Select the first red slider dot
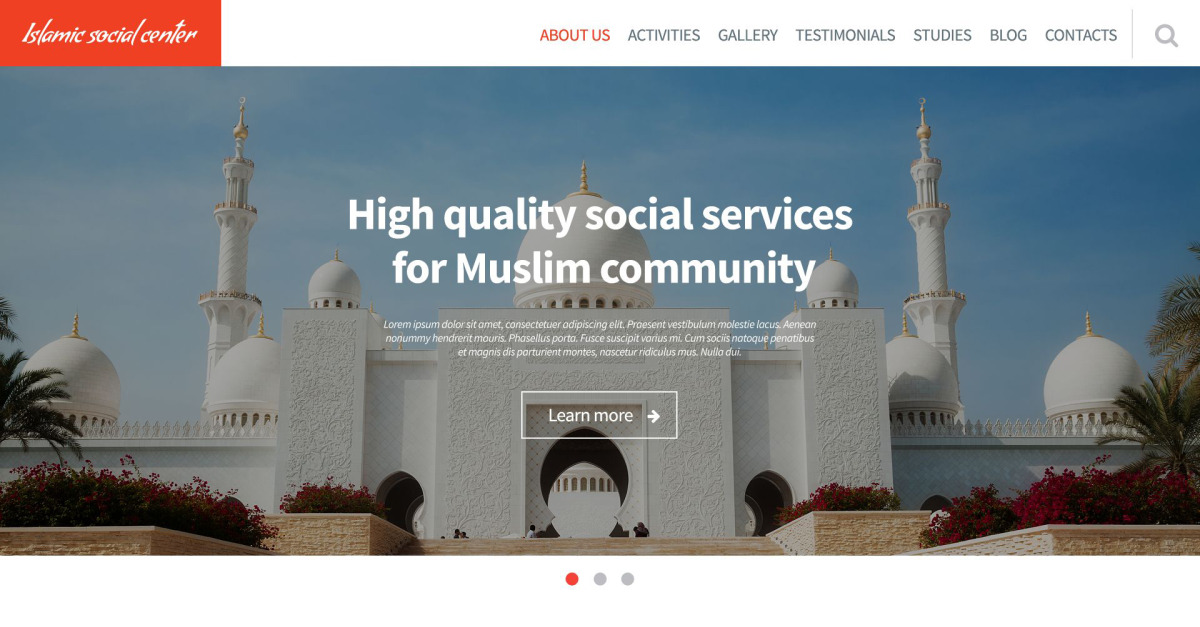 pos(572,579)
